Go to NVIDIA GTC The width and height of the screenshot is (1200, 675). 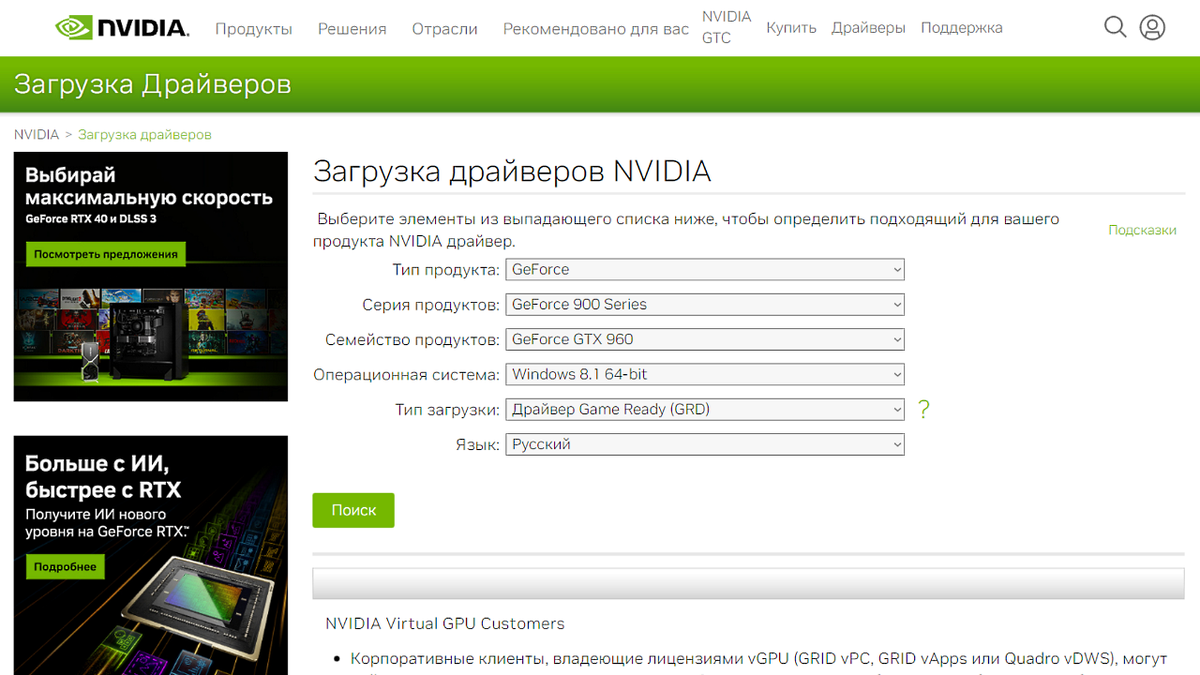click(726, 28)
